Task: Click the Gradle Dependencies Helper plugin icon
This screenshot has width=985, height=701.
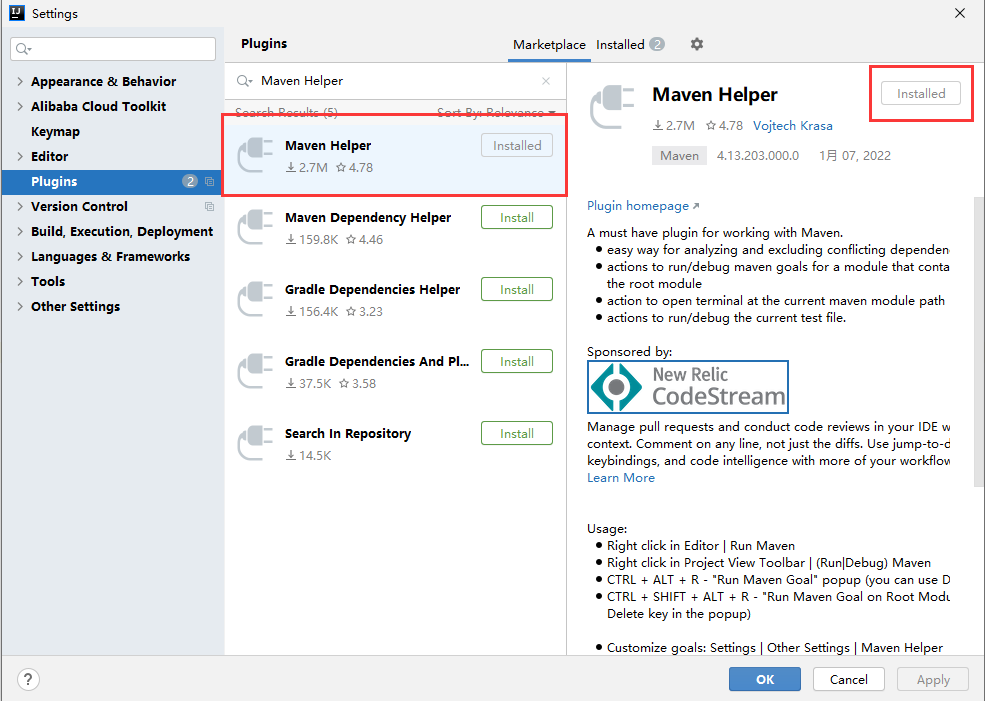Action: tap(255, 299)
